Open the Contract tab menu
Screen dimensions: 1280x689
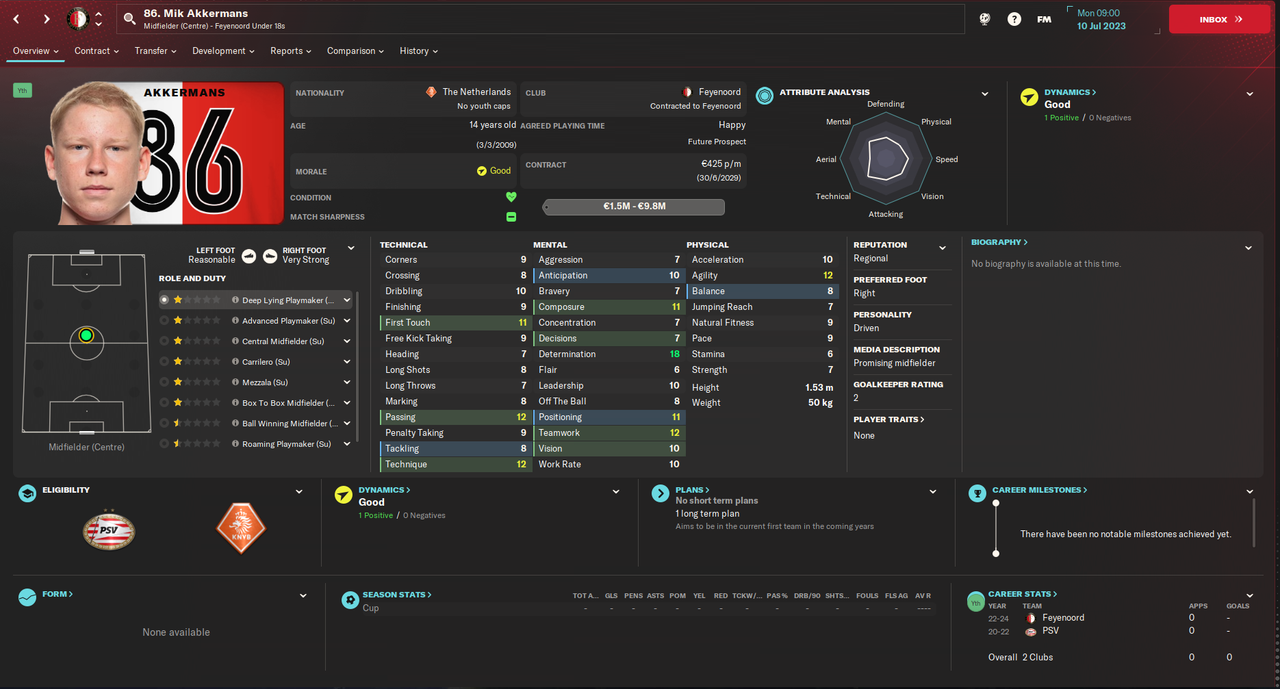(x=97, y=51)
